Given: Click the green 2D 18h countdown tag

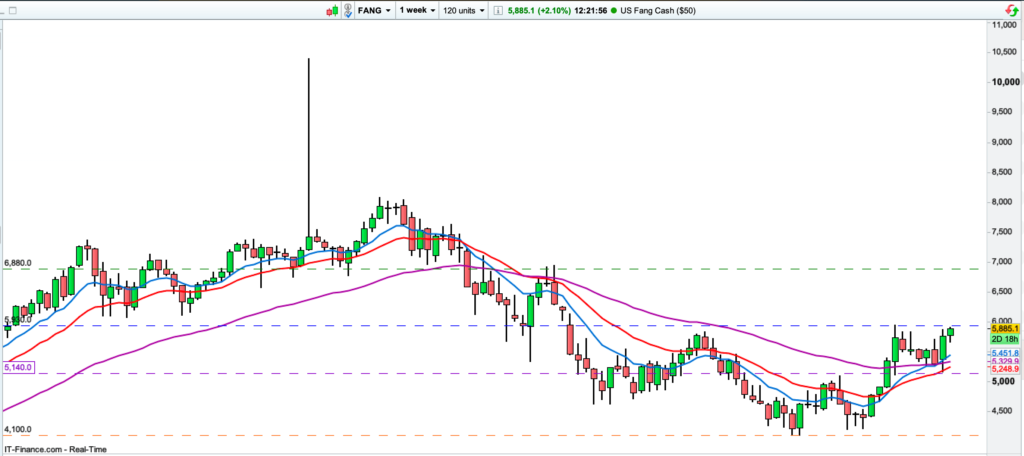Looking at the screenshot, I should [1004, 340].
